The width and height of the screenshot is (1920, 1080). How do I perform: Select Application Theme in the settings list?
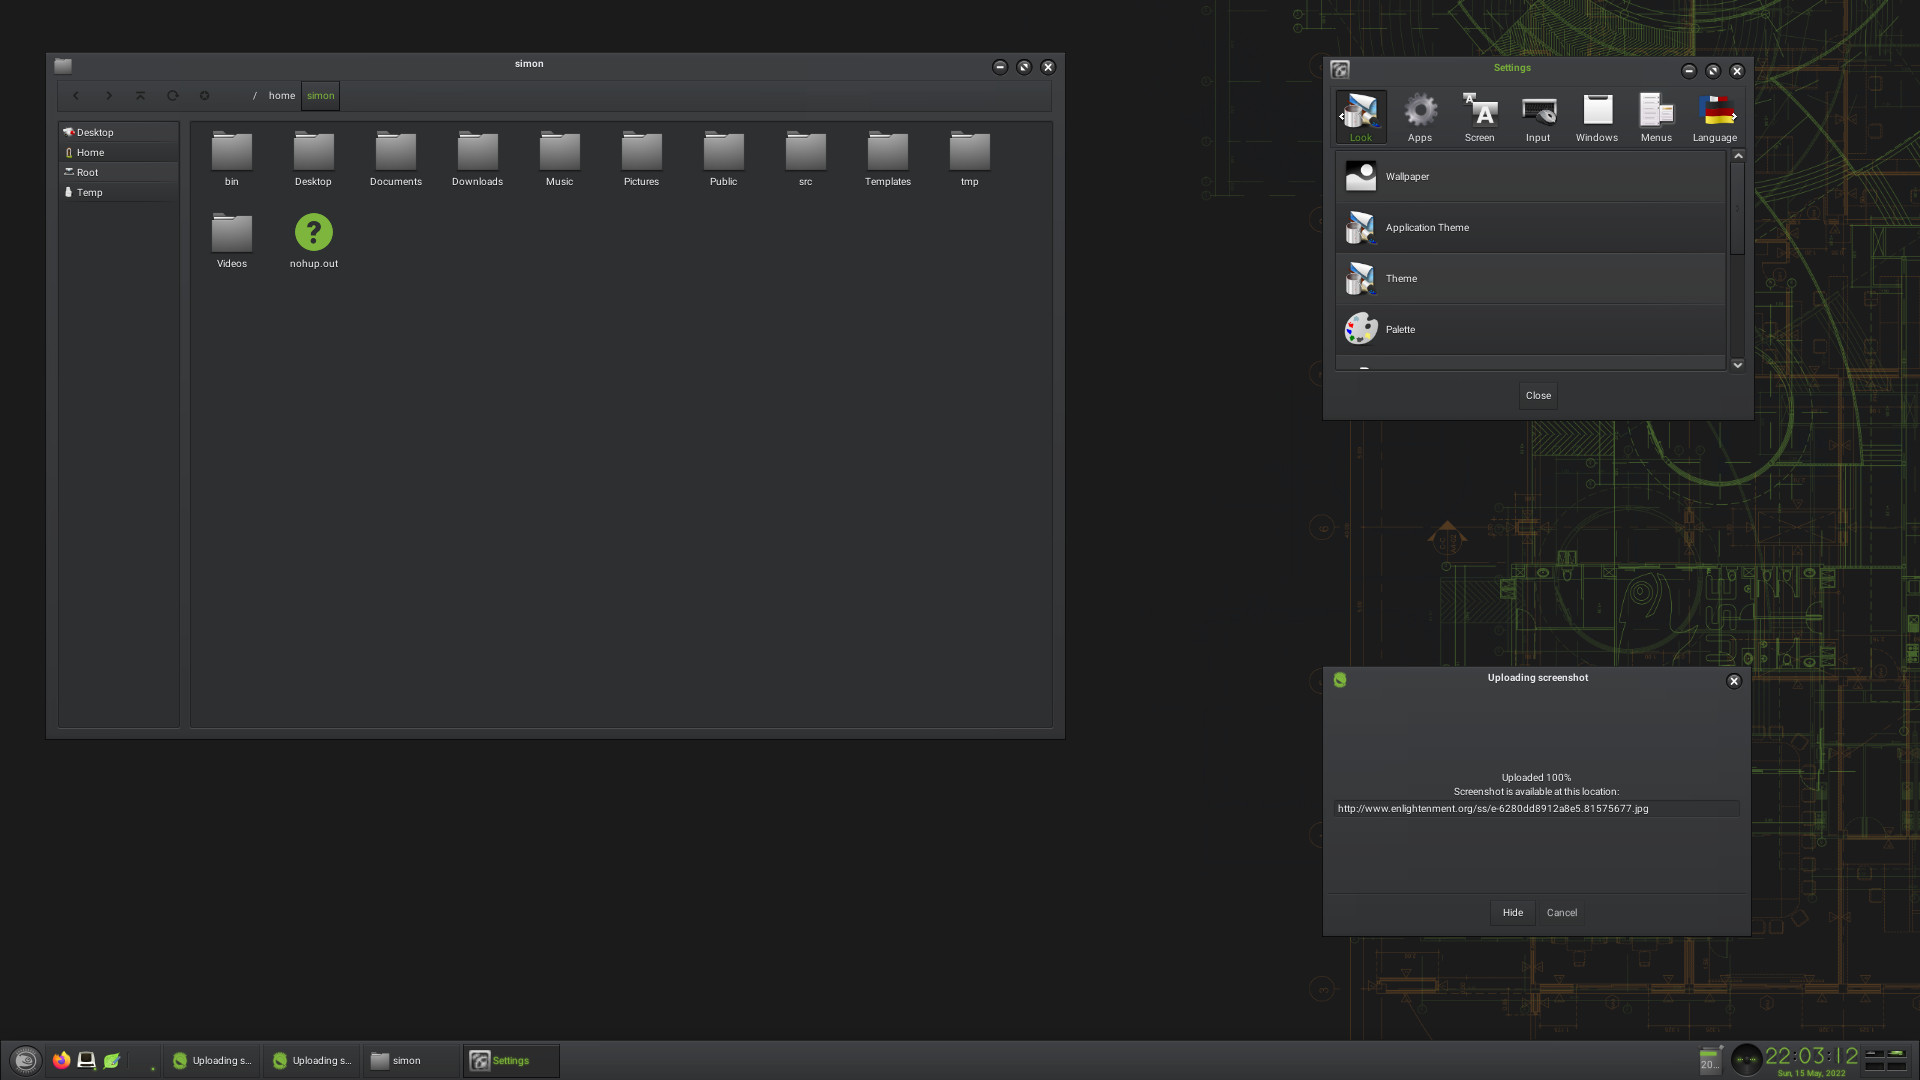tap(1450, 227)
